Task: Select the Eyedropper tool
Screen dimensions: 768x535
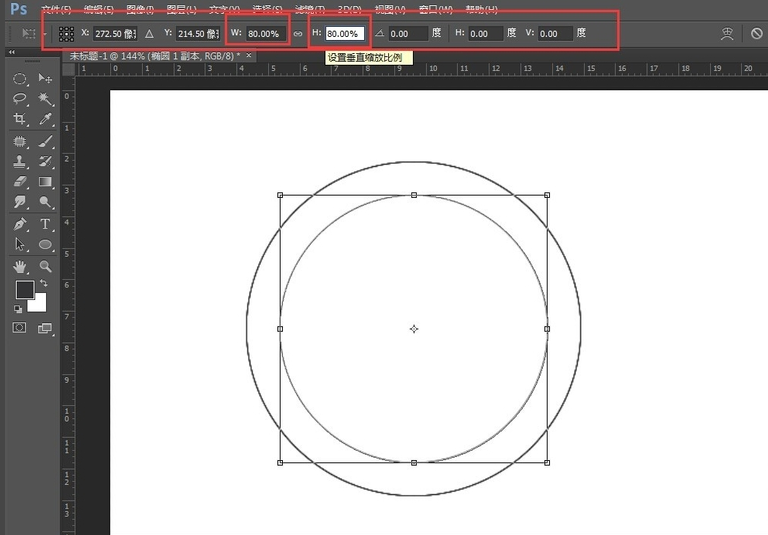Action: click(x=45, y=120)
